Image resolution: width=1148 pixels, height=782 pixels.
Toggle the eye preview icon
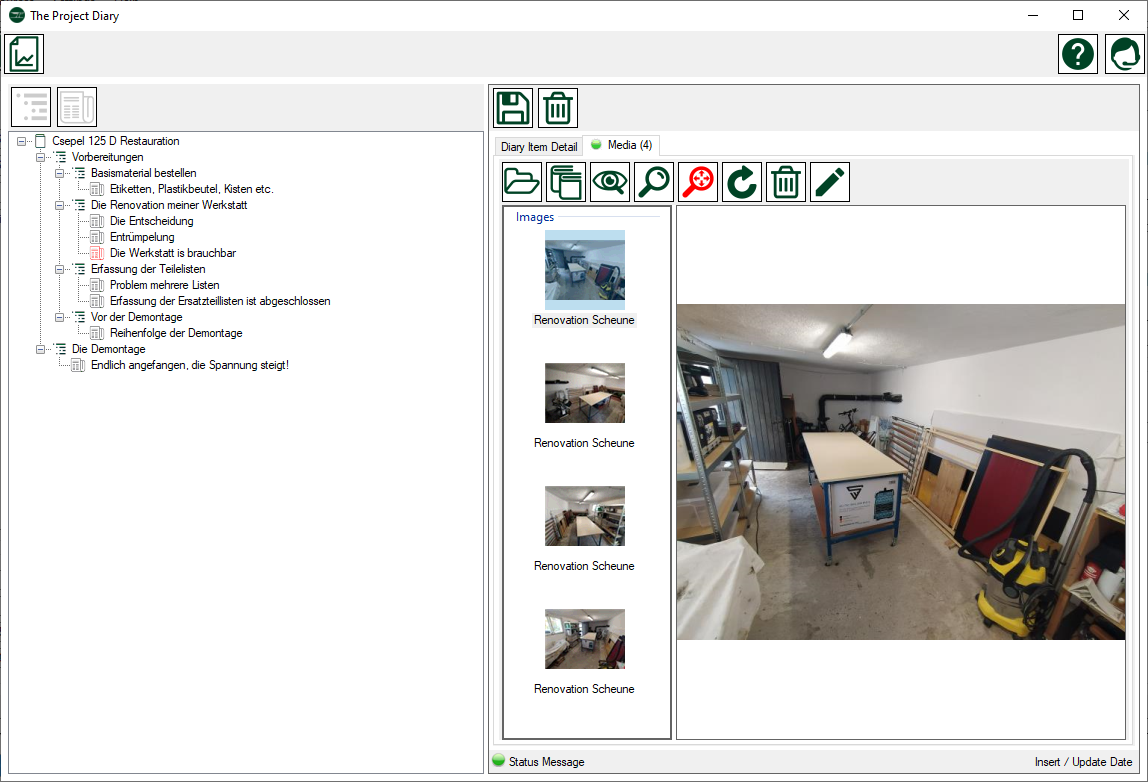click(x=610, y=182)
